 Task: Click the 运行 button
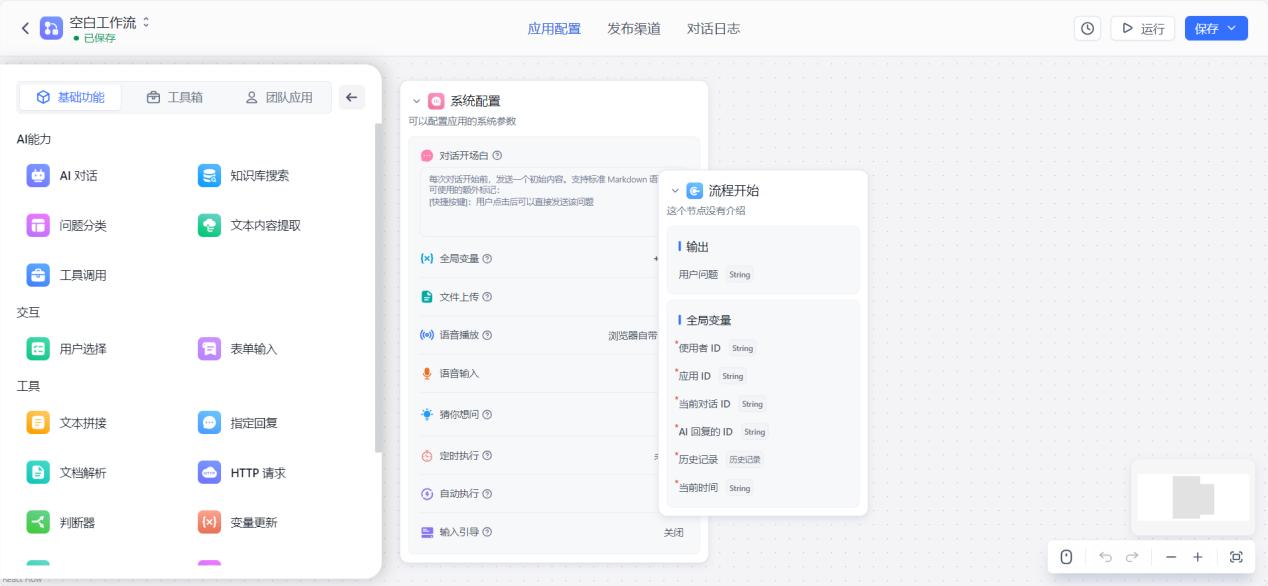point(1142,29)
